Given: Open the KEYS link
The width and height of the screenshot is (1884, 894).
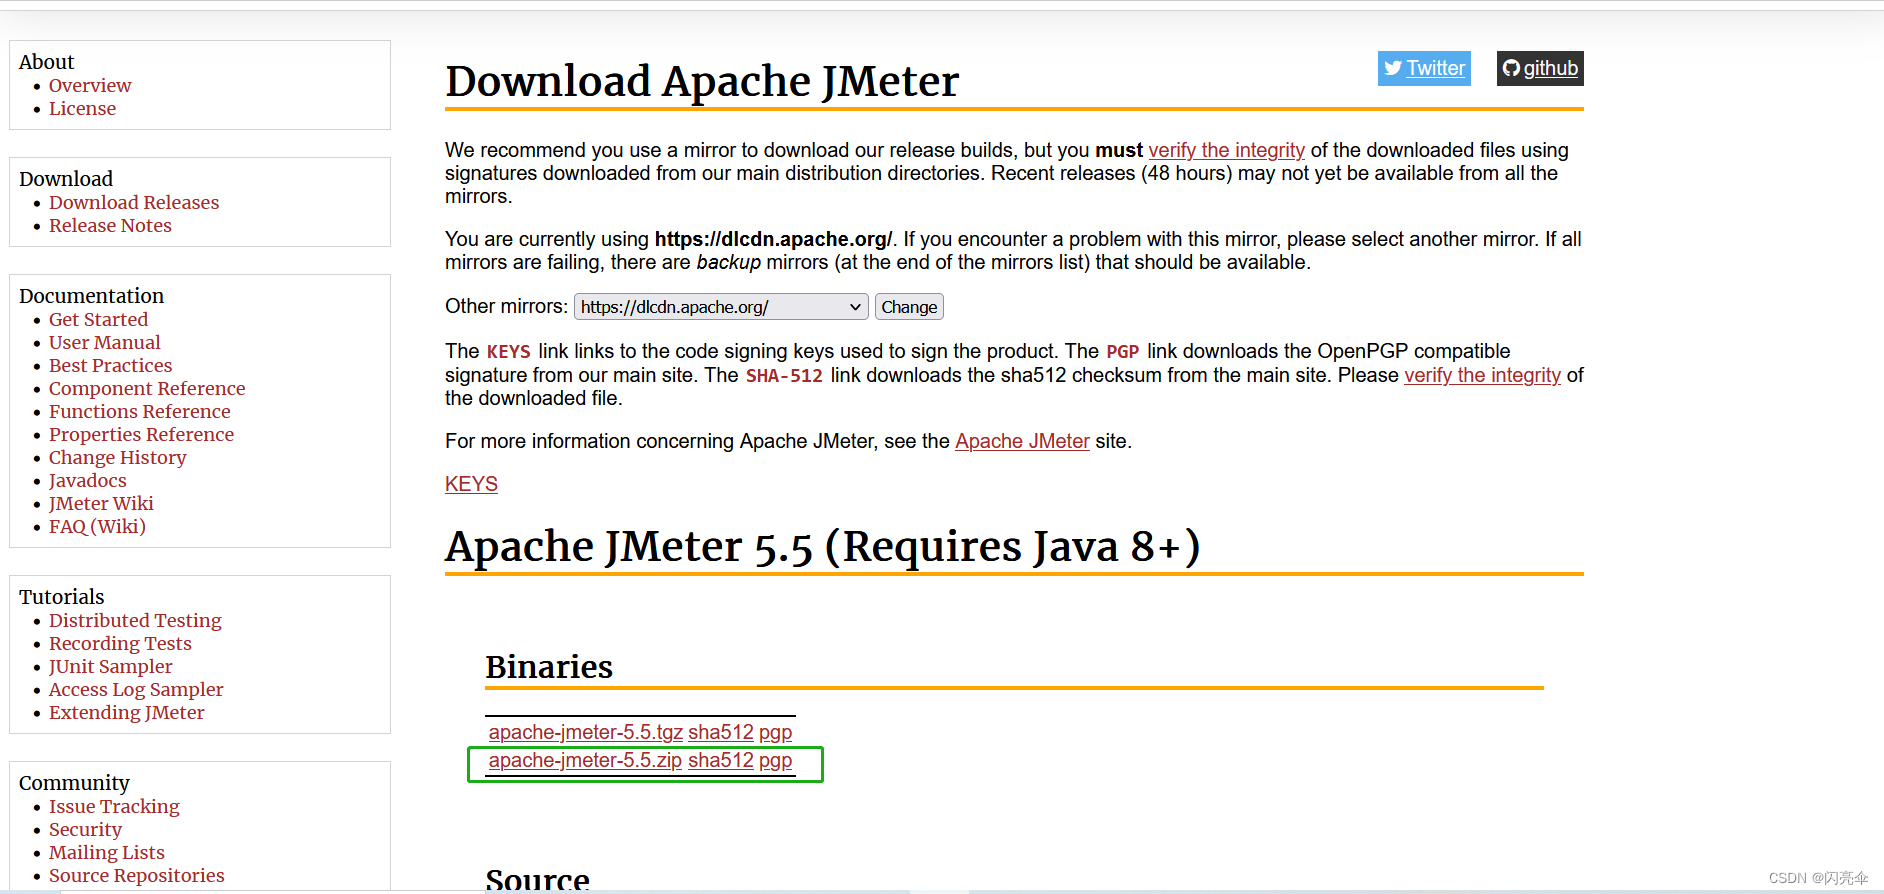Looking at the screenshot, I should [471, 484].
